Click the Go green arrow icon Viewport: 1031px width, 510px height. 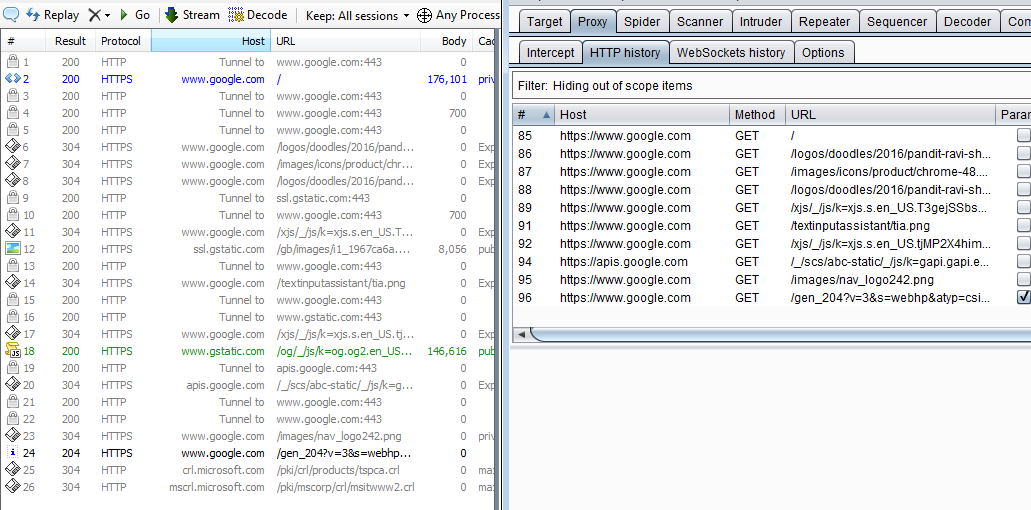124,14
